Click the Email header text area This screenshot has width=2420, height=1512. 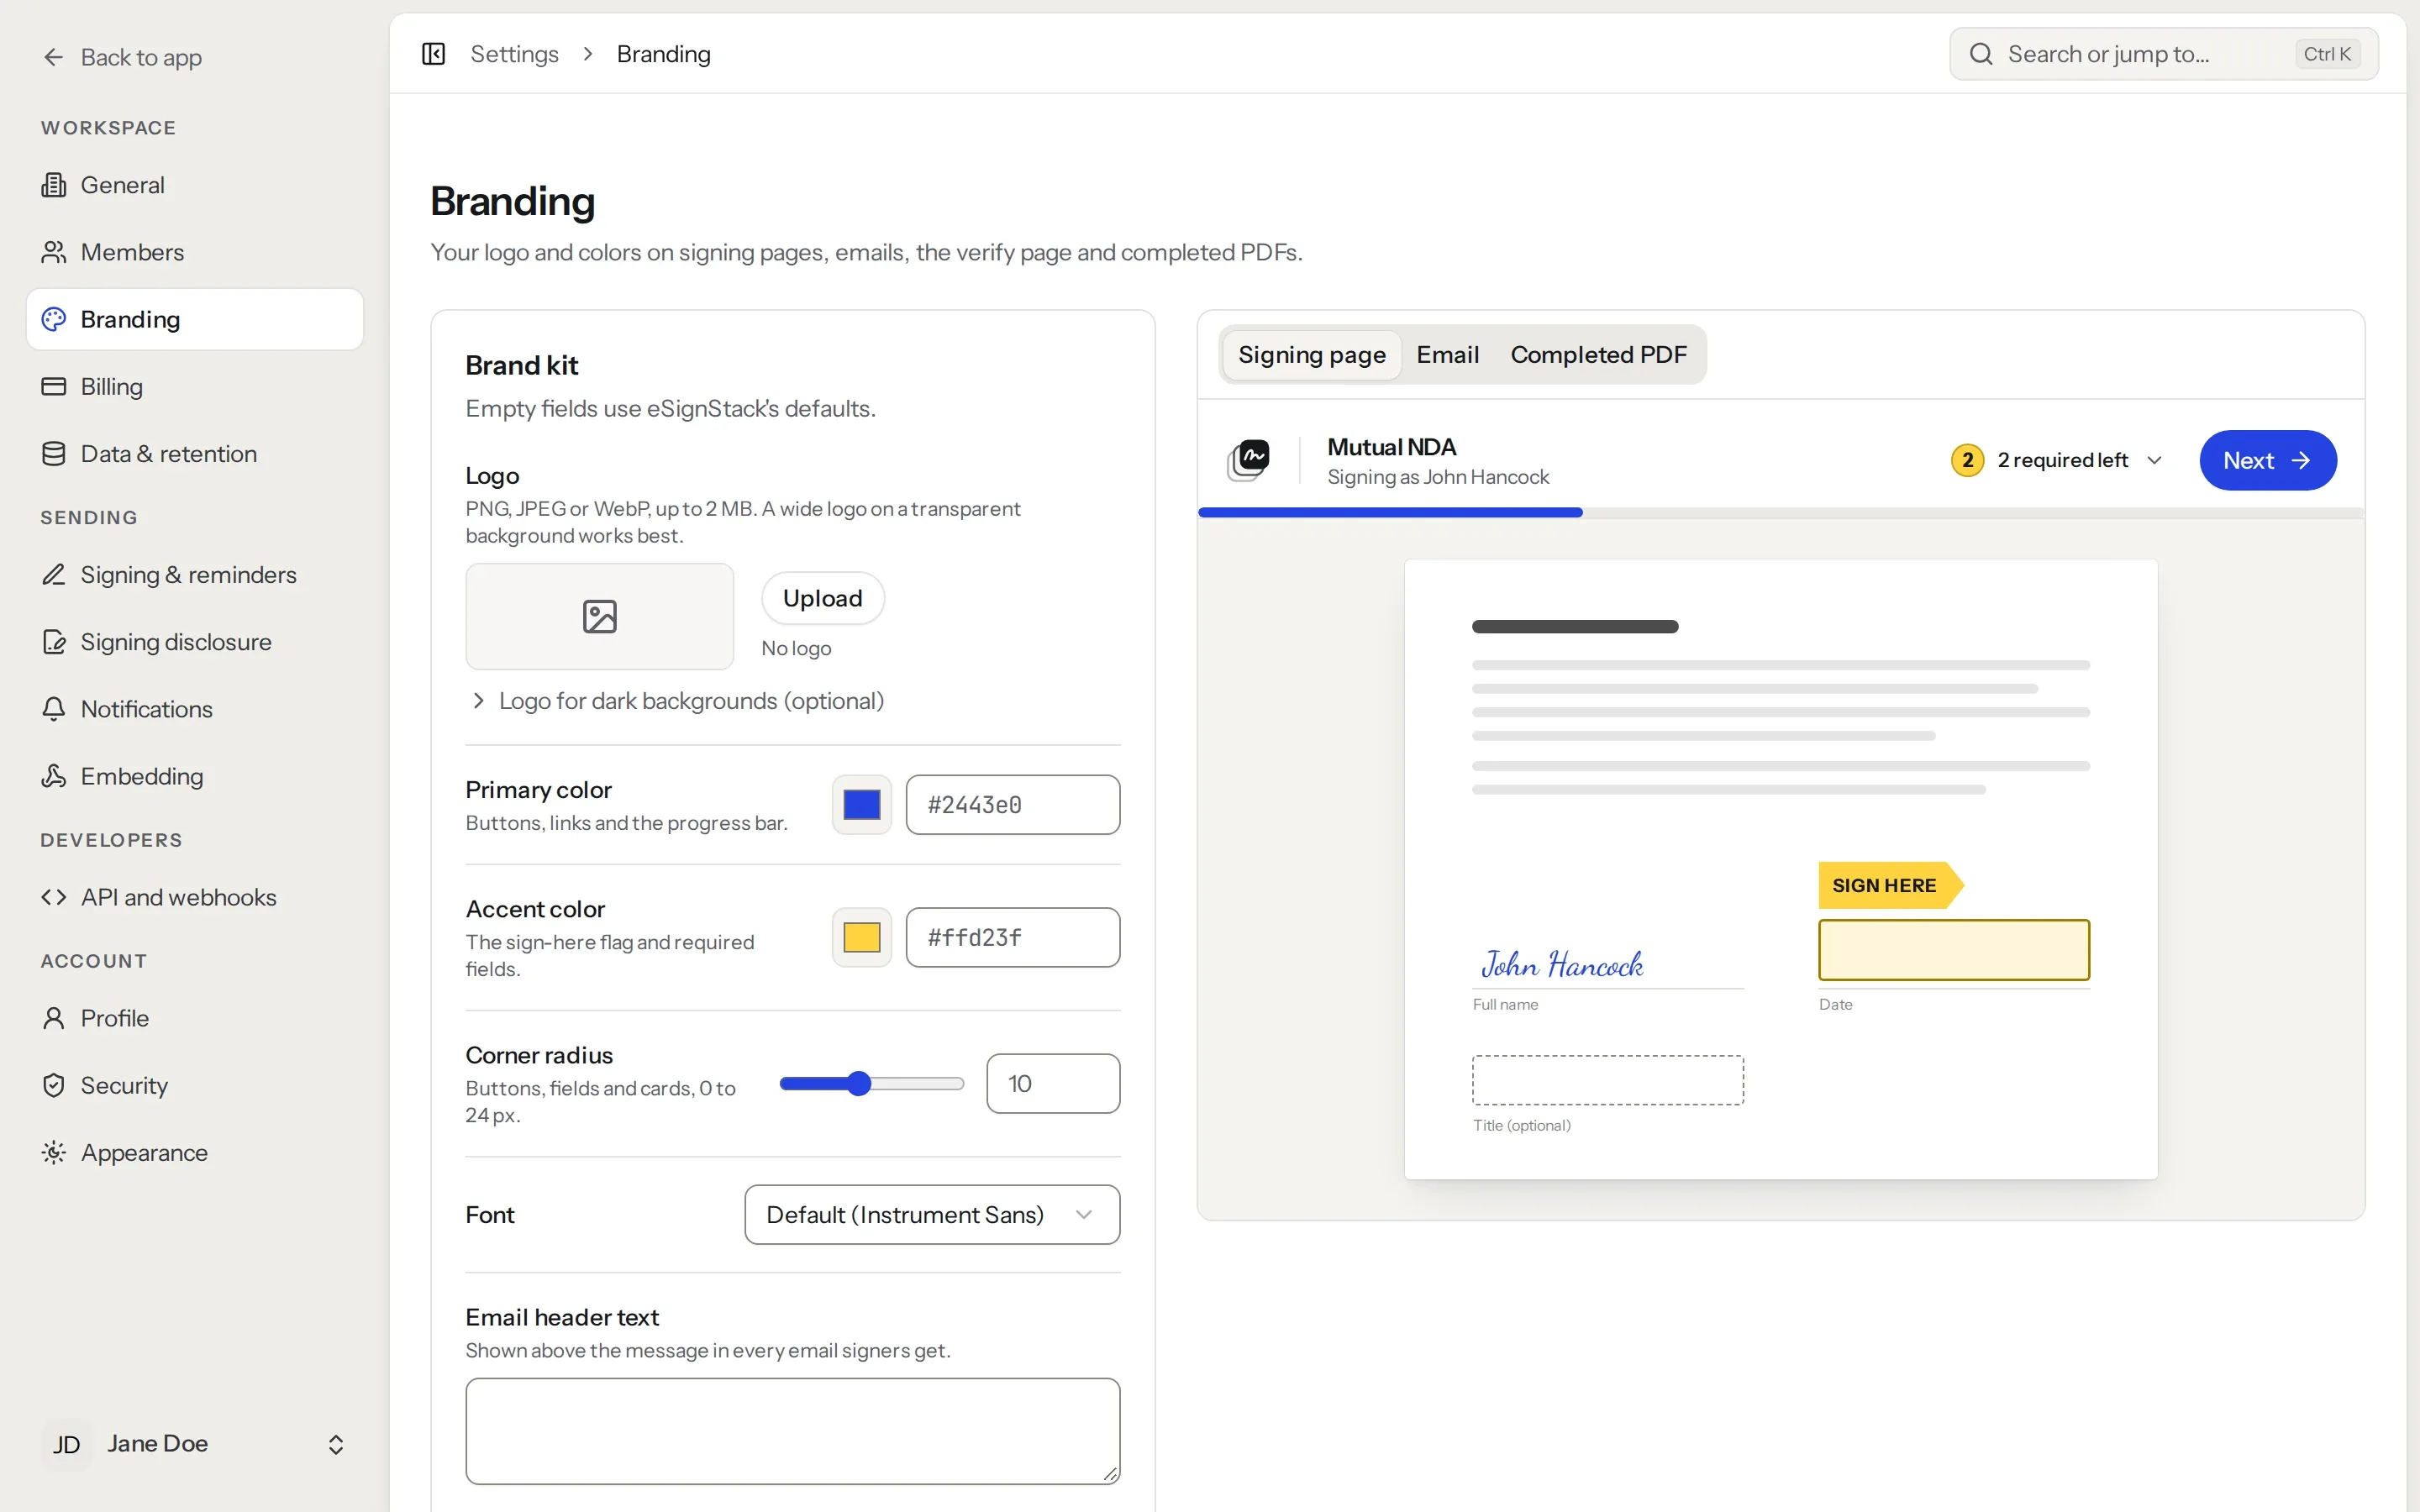tap(792, 1431)
